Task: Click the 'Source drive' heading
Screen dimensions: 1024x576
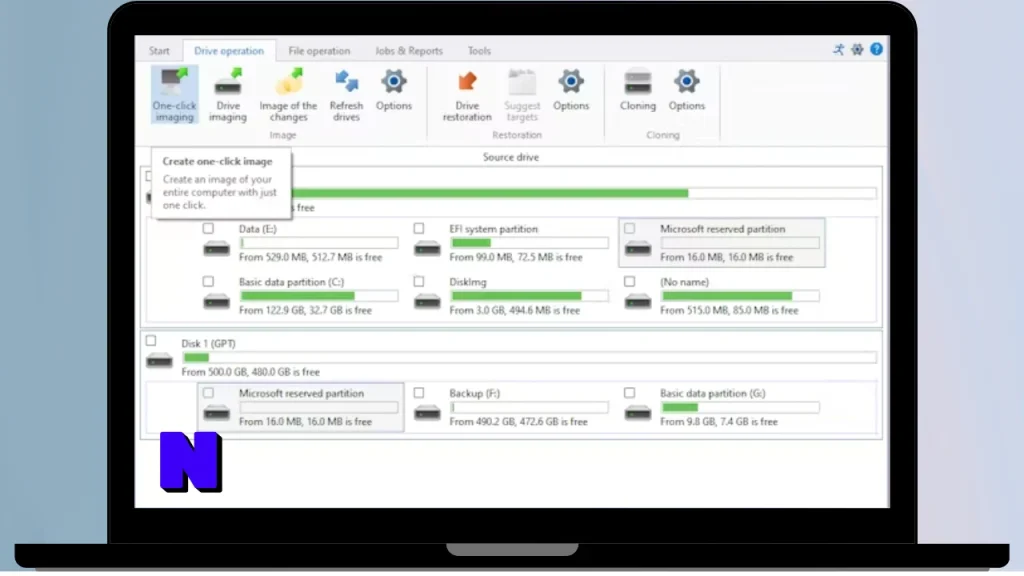Action: [x=511, y=157]
